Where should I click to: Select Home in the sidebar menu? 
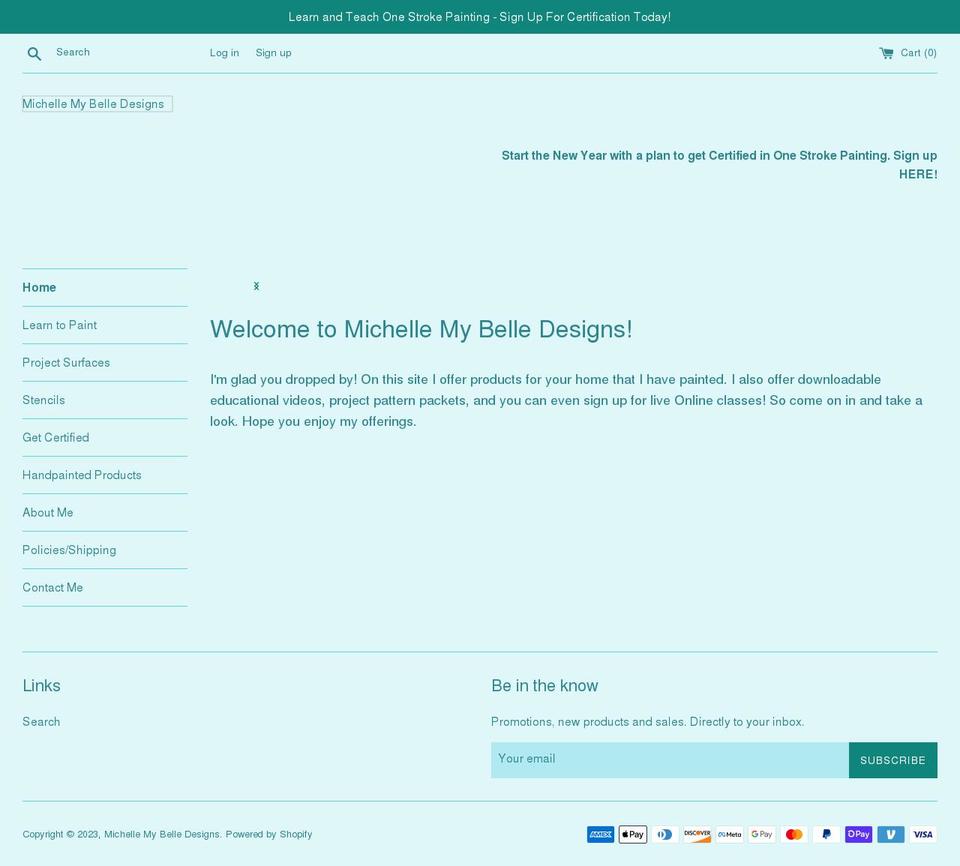tap(105, 287)
